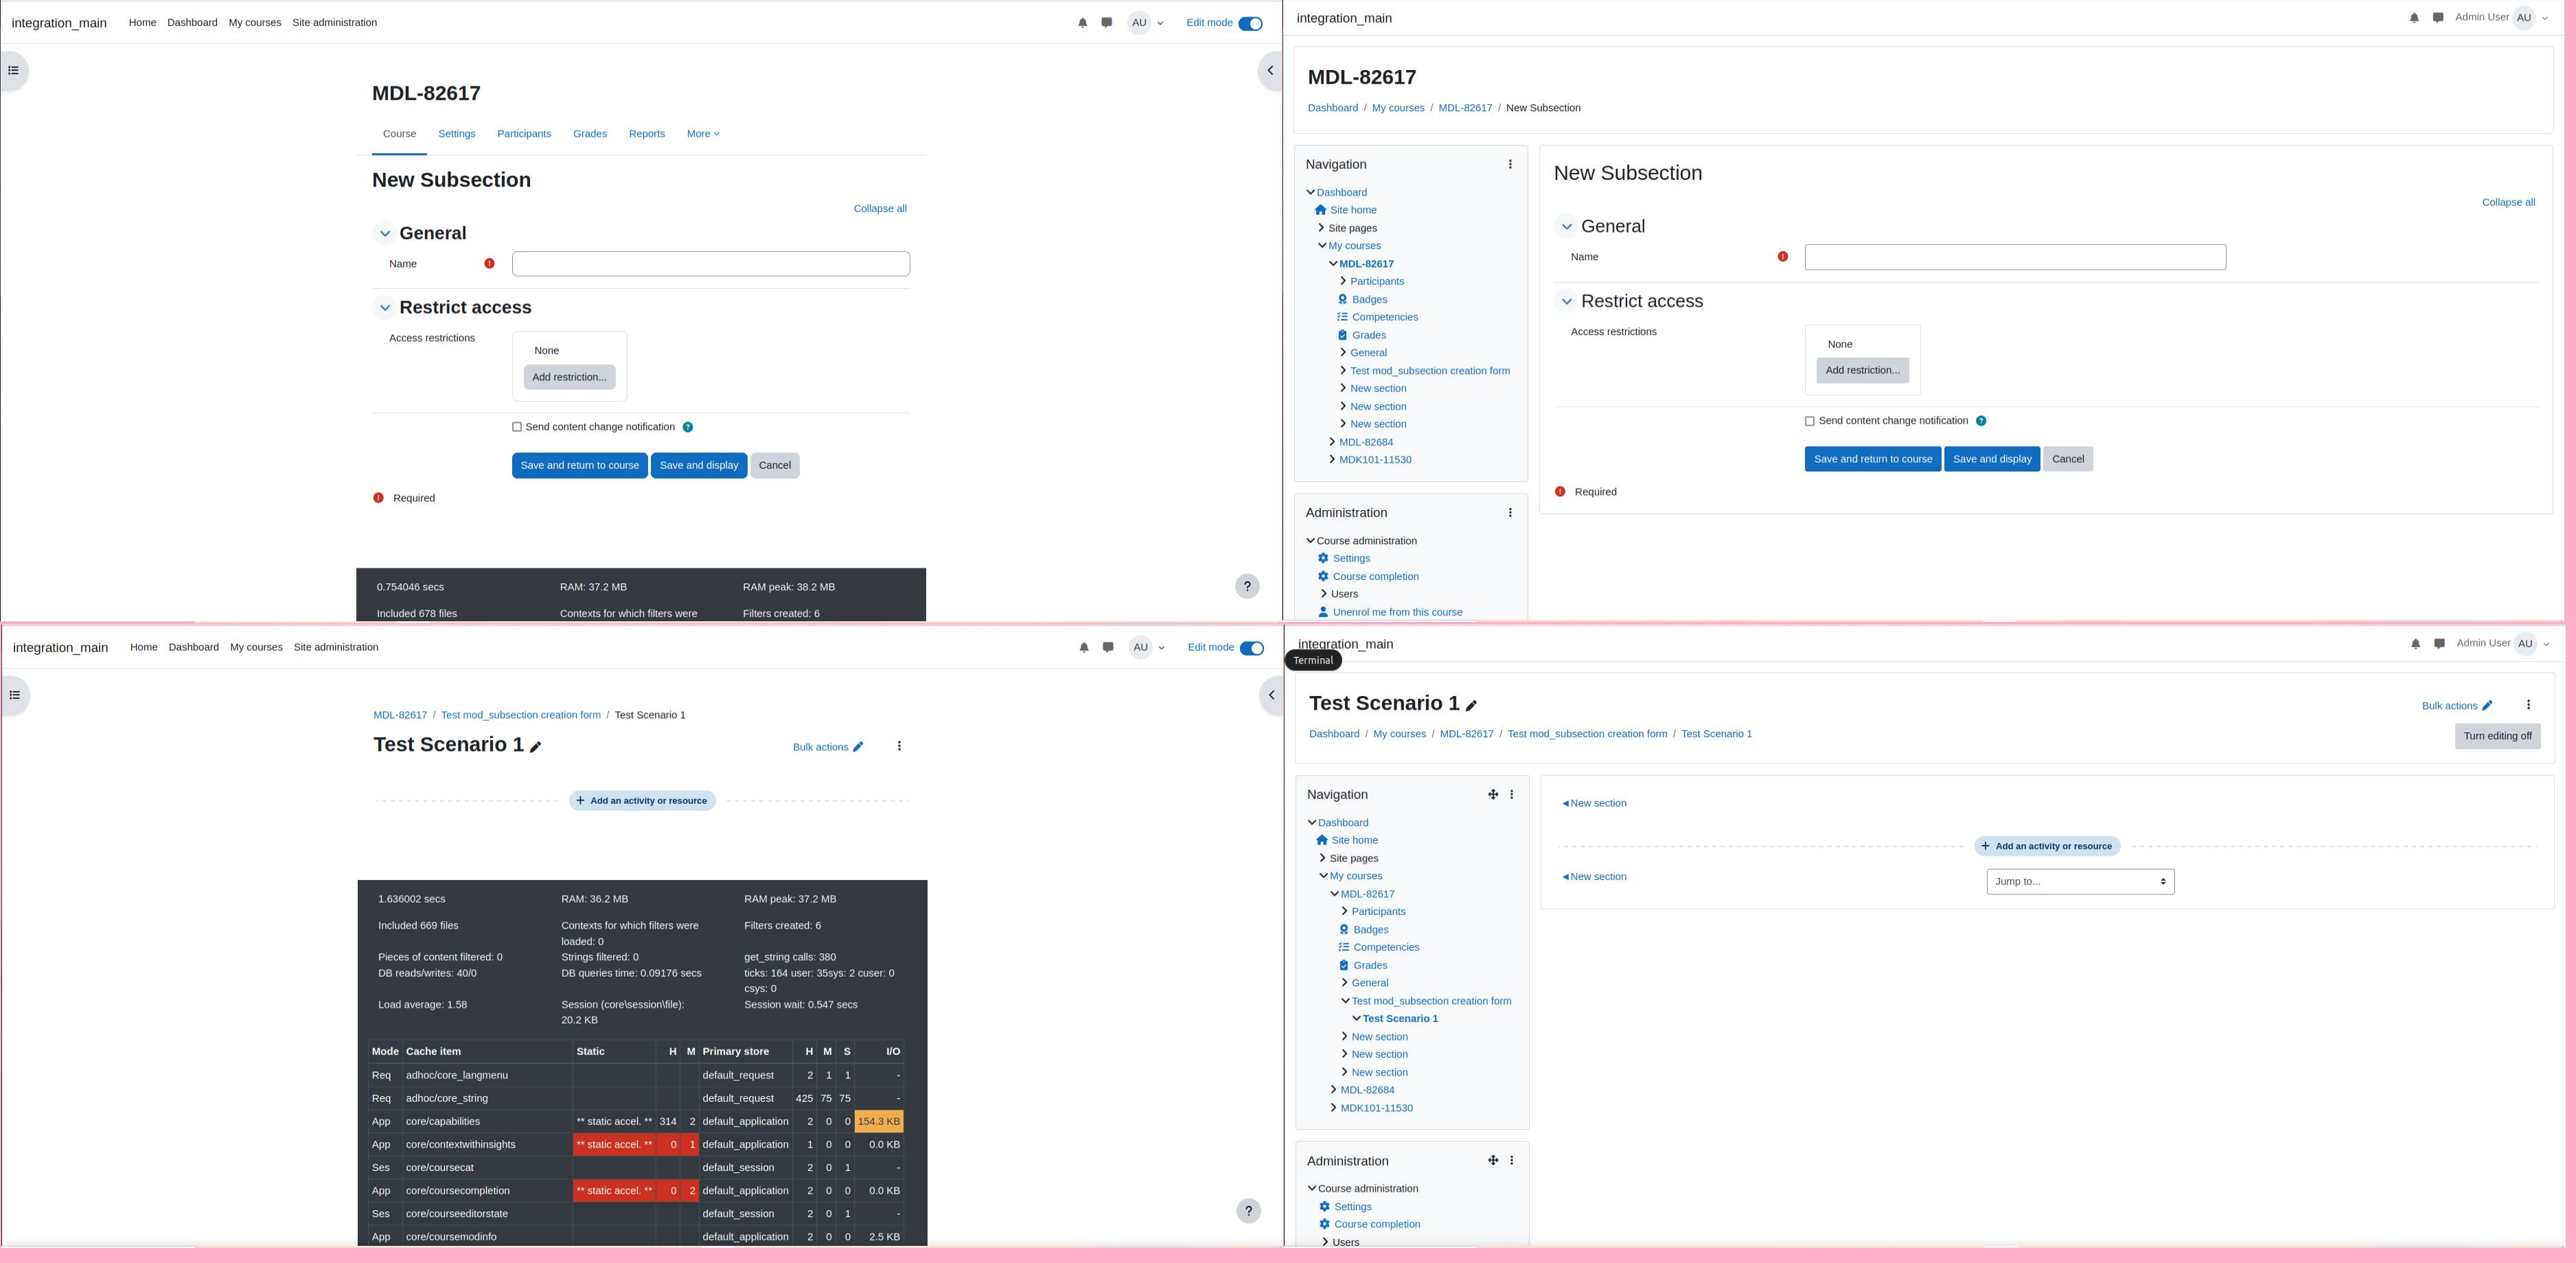Image resolution: width=2576 pixels, height=1263 pixels.
Task: Open More dropdown in course tabs
Action: 703,134
